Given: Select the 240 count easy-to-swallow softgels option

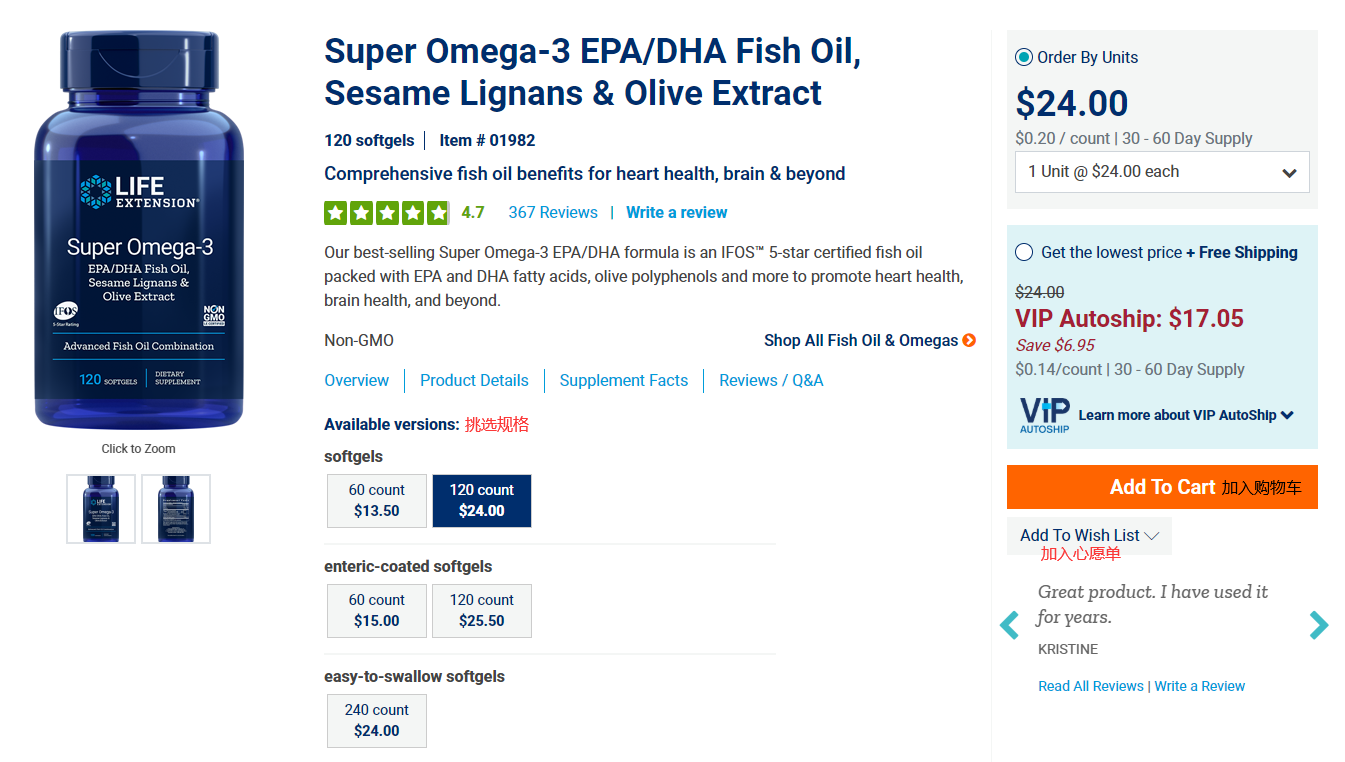Looking at the screenshot, I should click(x=377, y=721).
